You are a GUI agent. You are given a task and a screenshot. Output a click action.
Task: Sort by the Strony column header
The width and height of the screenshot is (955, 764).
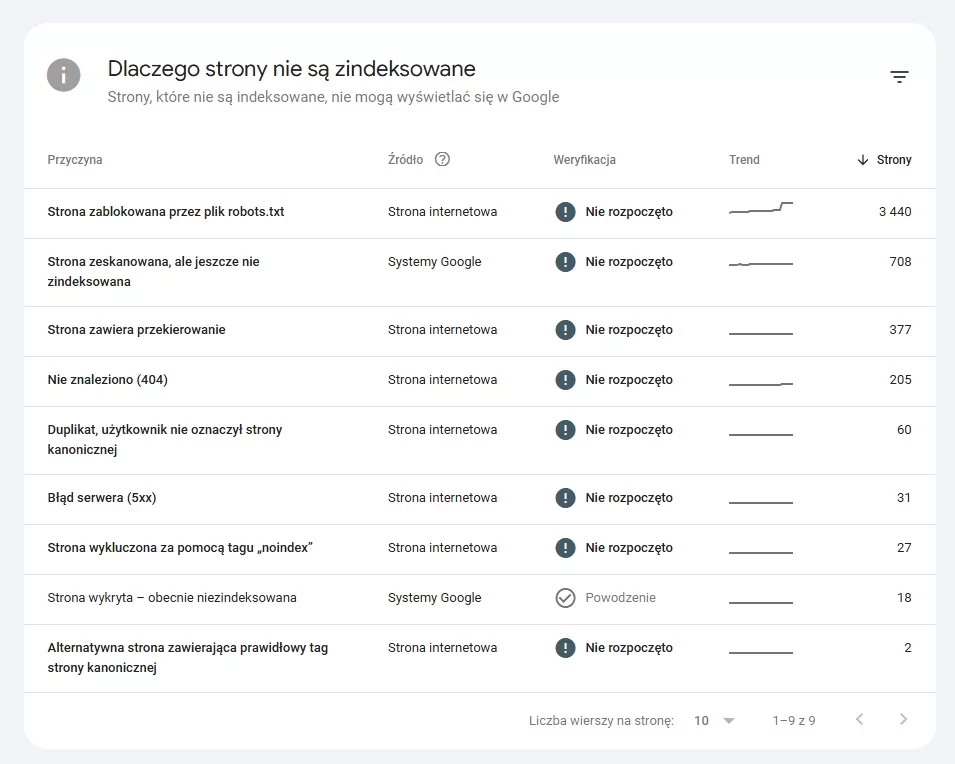[893, 160]
